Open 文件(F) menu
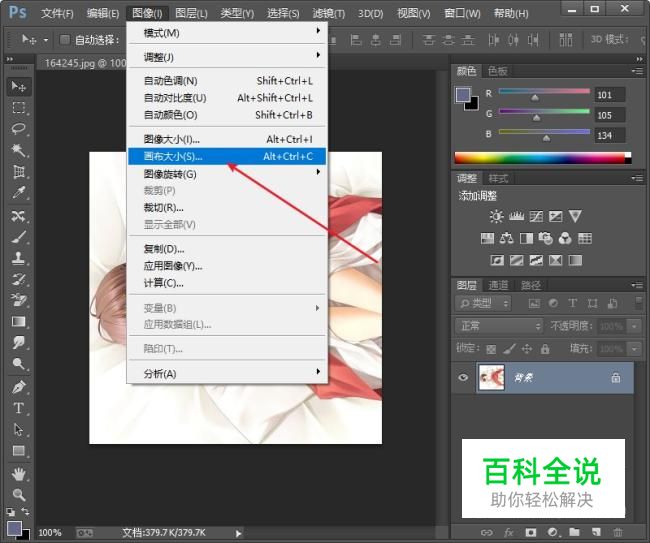650x543 pixels. coord(57,13)
